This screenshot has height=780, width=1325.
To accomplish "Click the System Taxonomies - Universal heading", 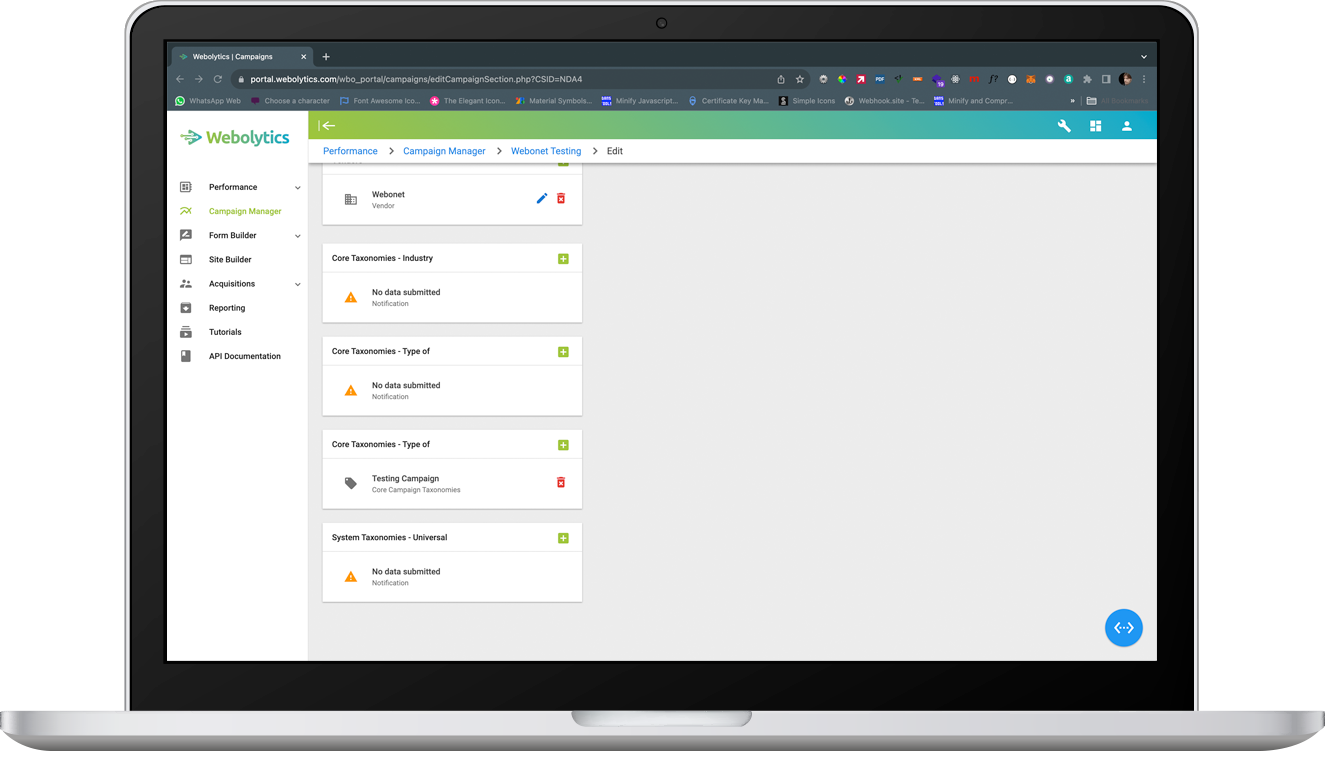I will click(x=389, y=538).
